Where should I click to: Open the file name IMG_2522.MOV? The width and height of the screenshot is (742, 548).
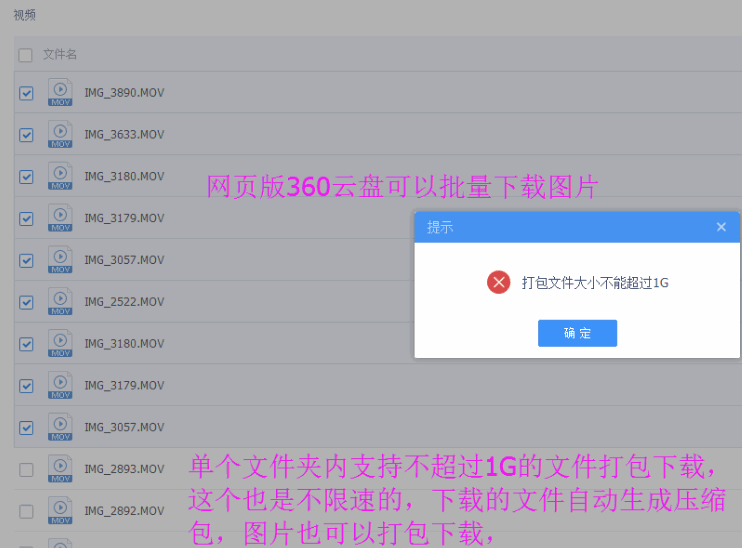(124, 302)
